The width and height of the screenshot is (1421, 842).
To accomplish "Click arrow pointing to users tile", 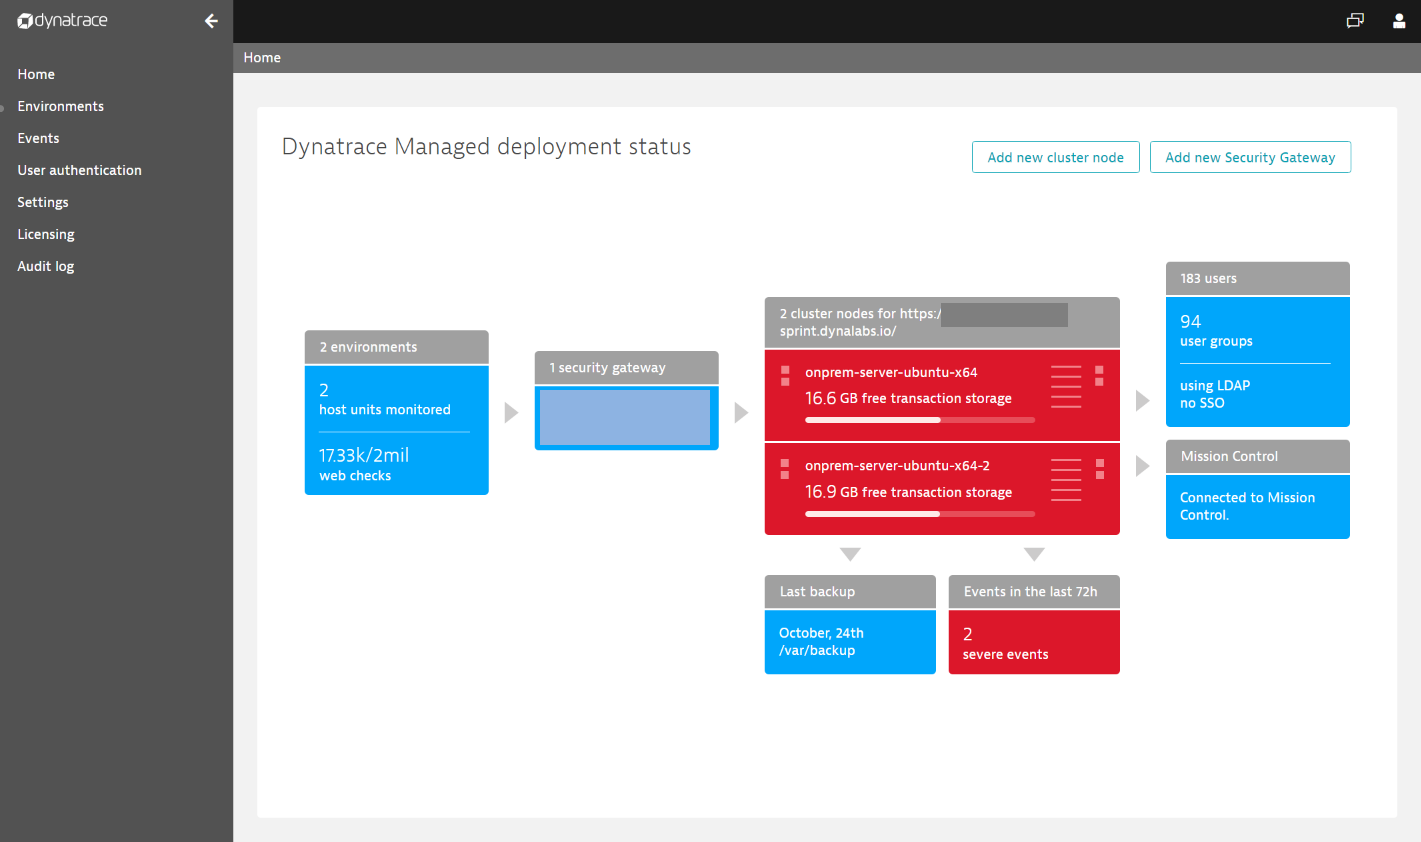I will pyautogui.click(x=1142, y=401).
